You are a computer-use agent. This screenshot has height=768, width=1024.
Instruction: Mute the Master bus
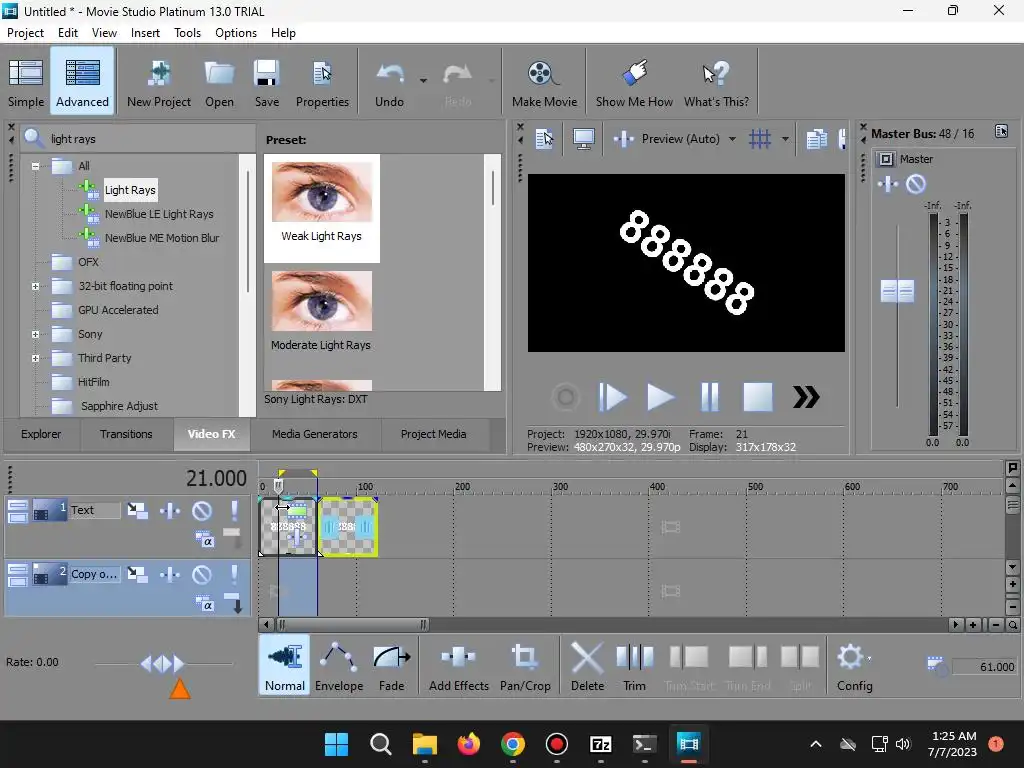coord(916,185)
